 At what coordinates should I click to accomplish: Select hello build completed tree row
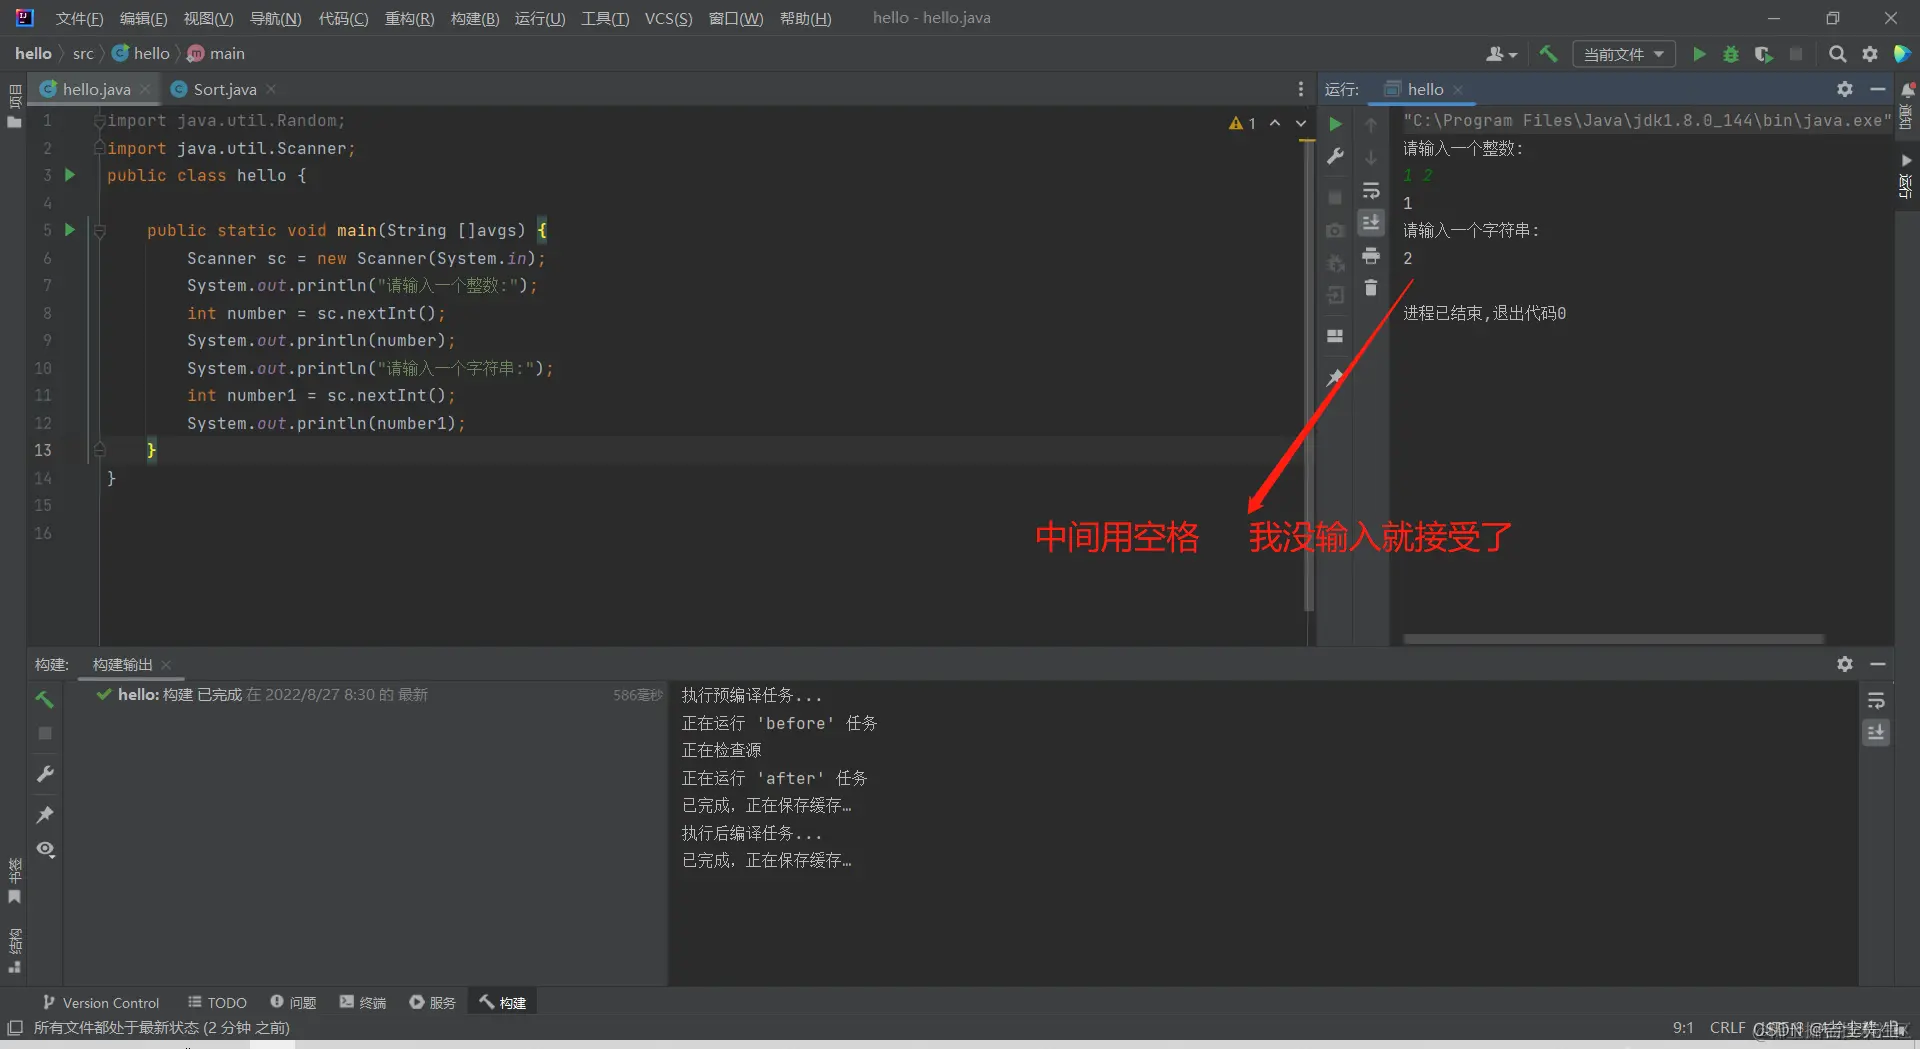click(364, 695)
